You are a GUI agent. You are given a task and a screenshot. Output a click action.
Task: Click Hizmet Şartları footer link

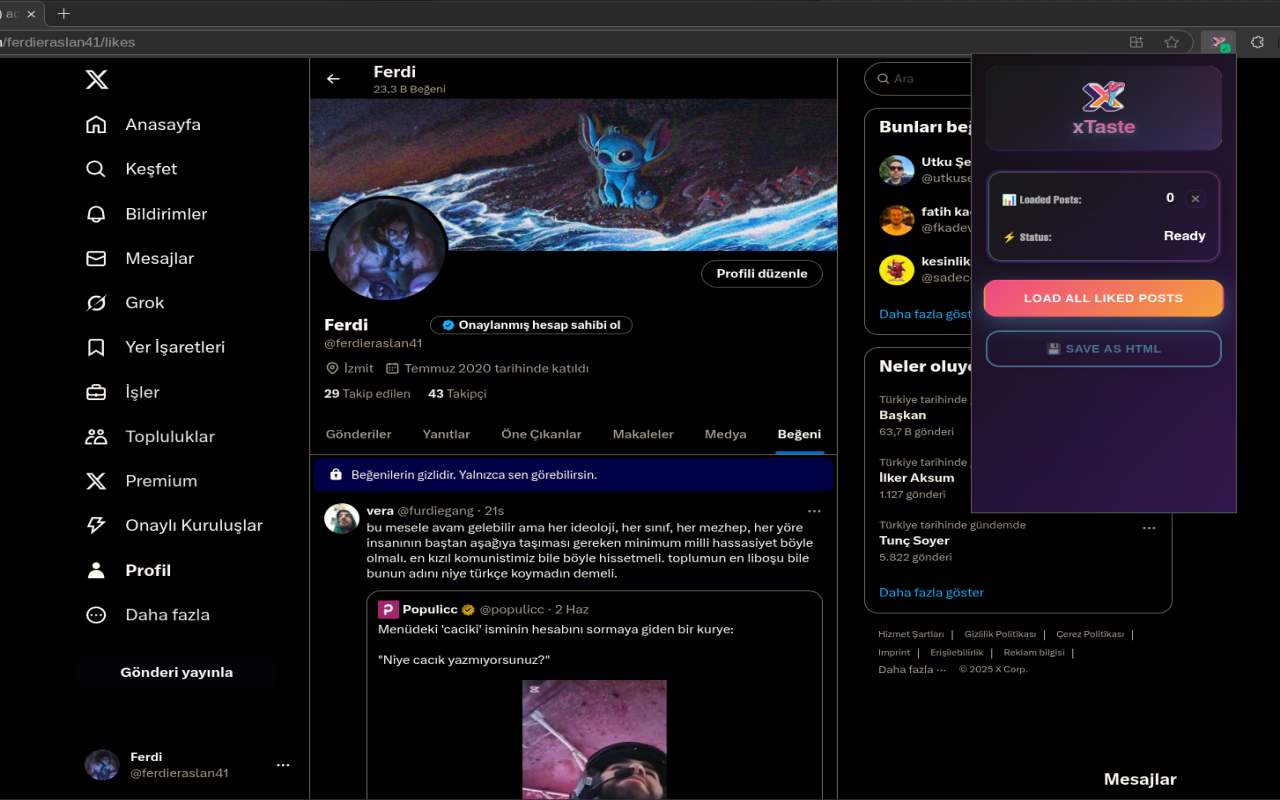point(911,634)
